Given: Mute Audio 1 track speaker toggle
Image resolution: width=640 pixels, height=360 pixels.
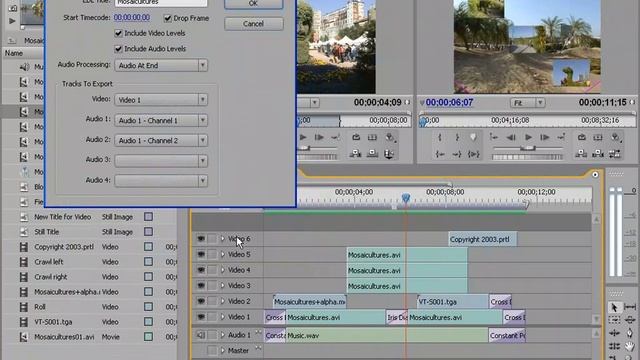Looking at the screenshot, I should (201, 335).
